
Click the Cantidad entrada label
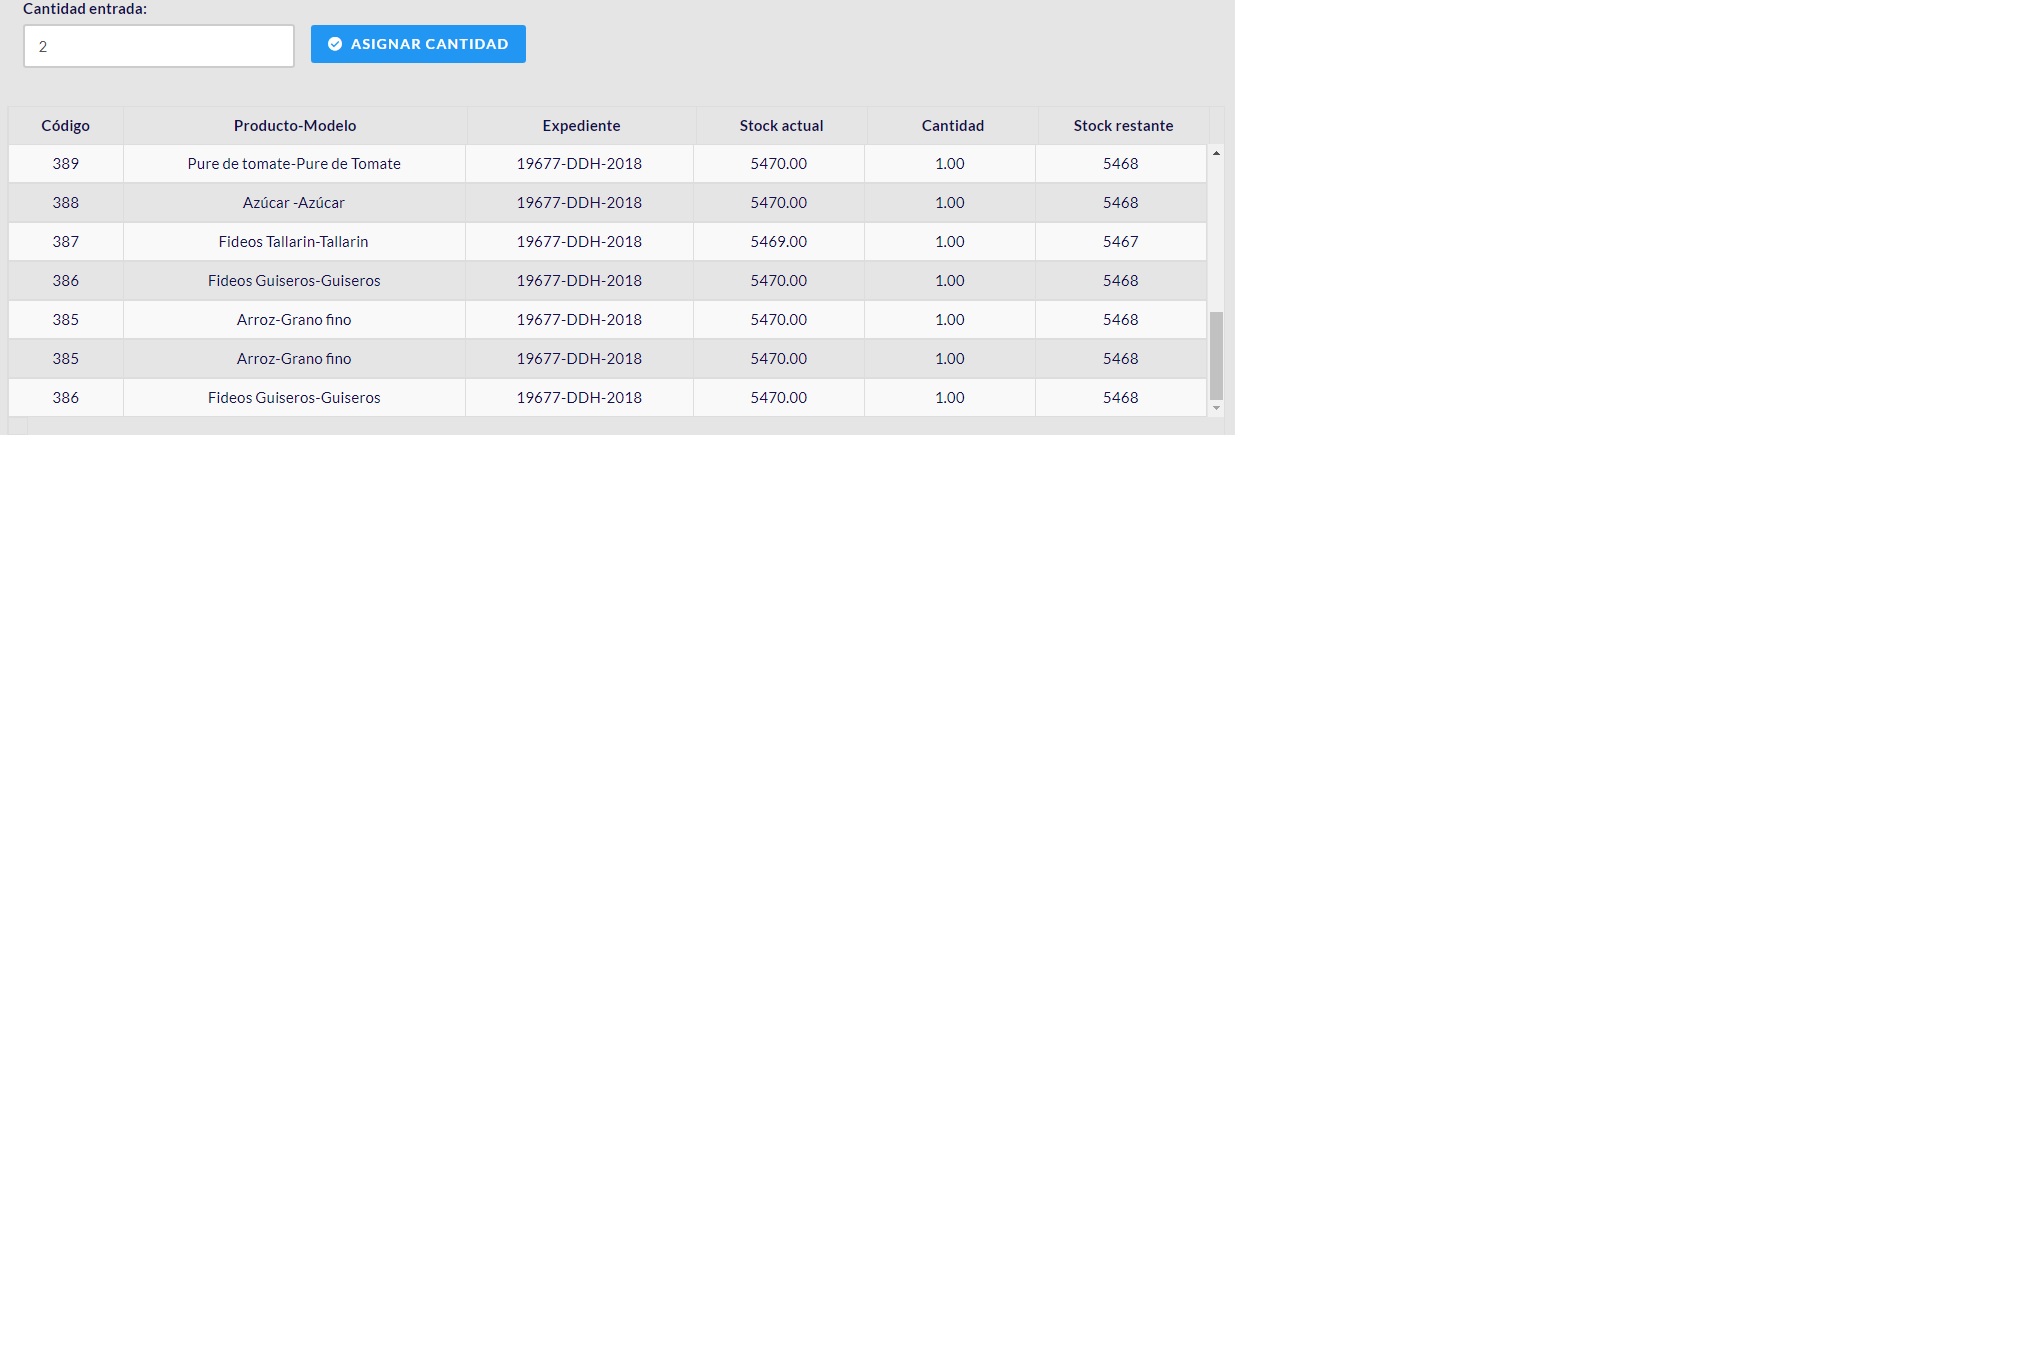point(85,9)
